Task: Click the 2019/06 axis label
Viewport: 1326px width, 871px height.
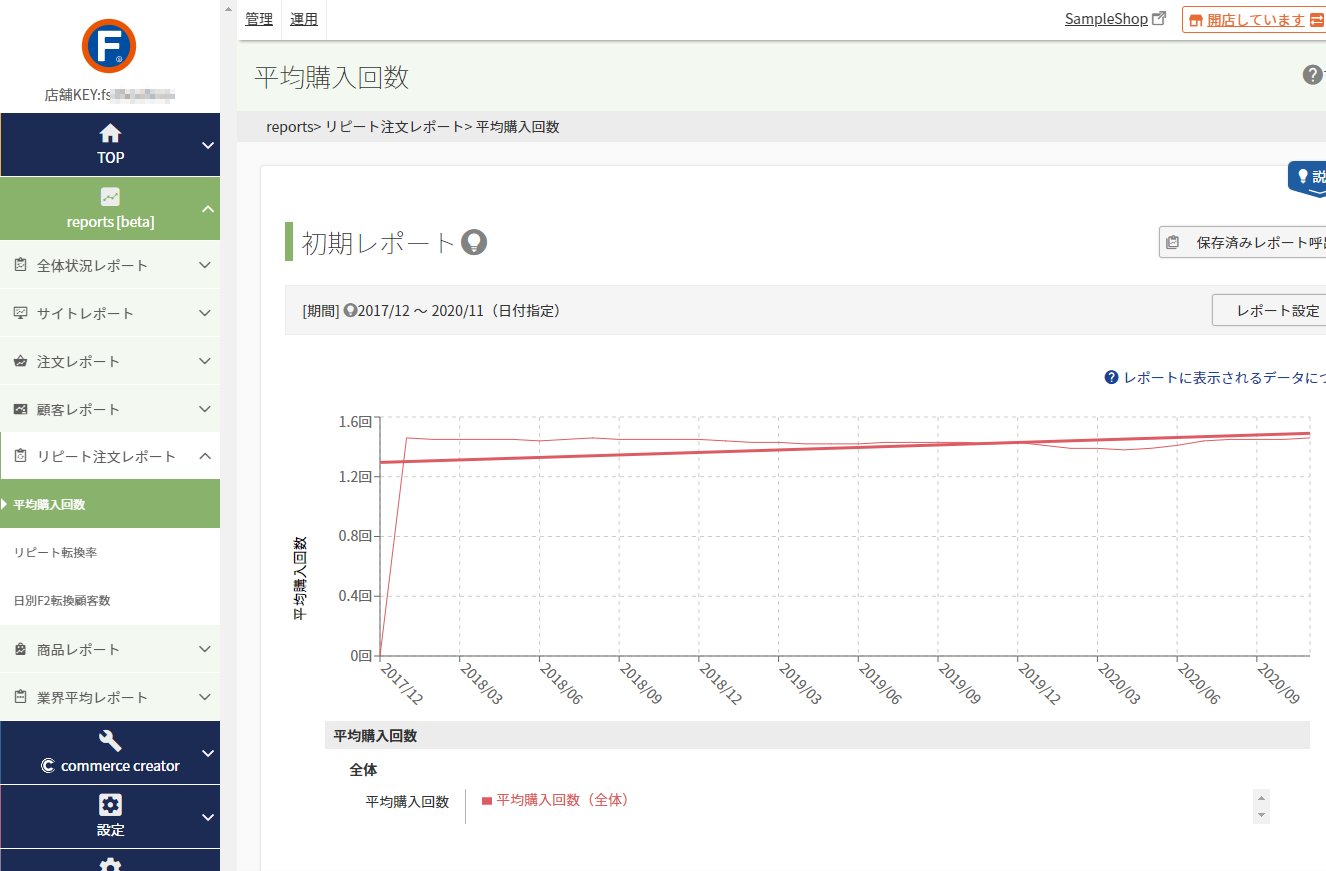Action: click(879, 684)
